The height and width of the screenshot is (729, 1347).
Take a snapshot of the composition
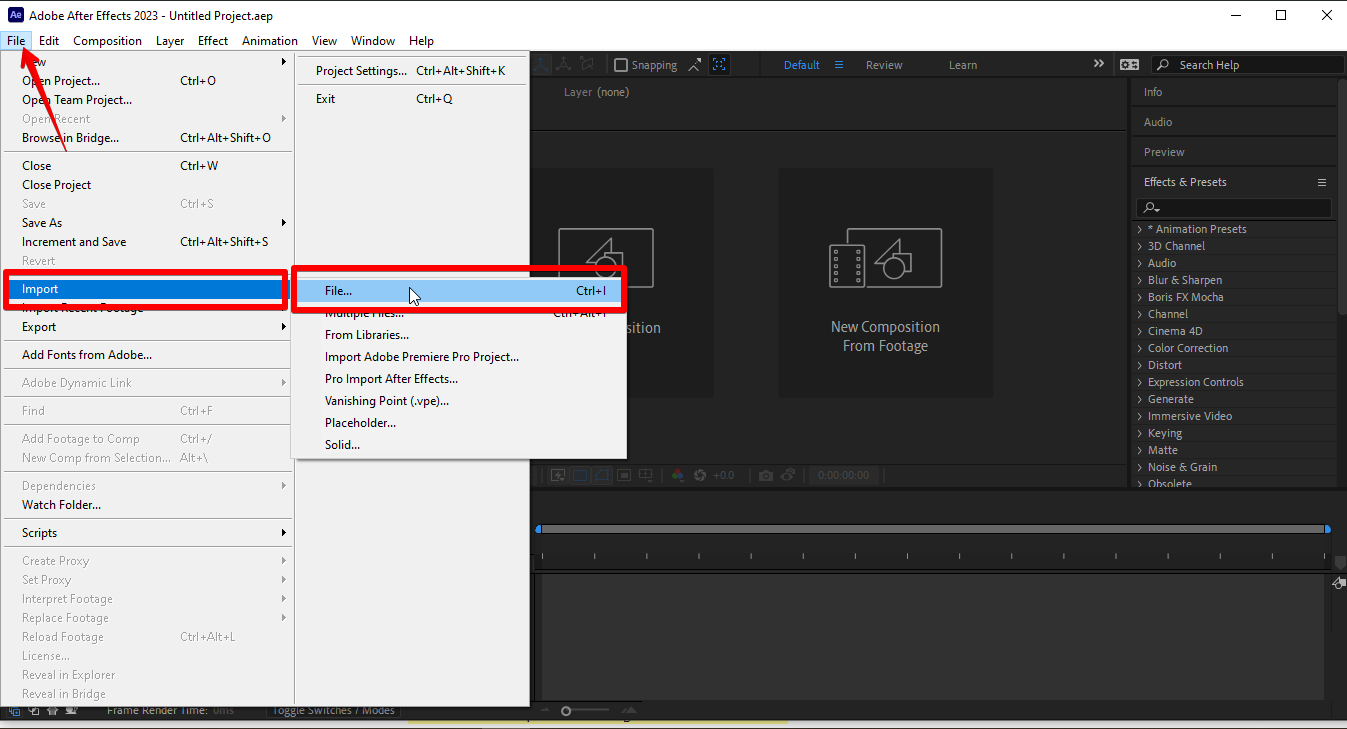(766, 475)
